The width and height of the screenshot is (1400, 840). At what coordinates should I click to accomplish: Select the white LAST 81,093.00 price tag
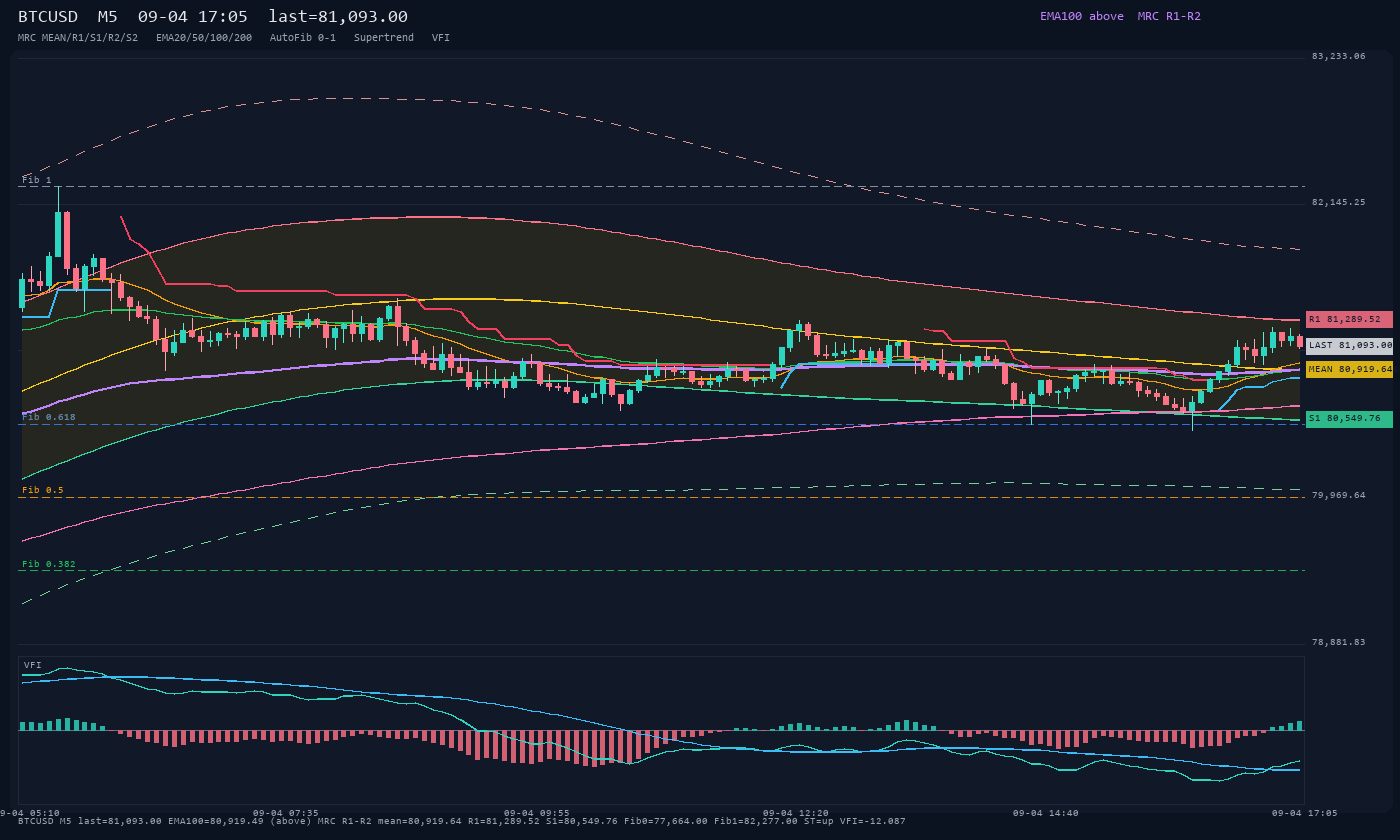(x=1349, y=345)
